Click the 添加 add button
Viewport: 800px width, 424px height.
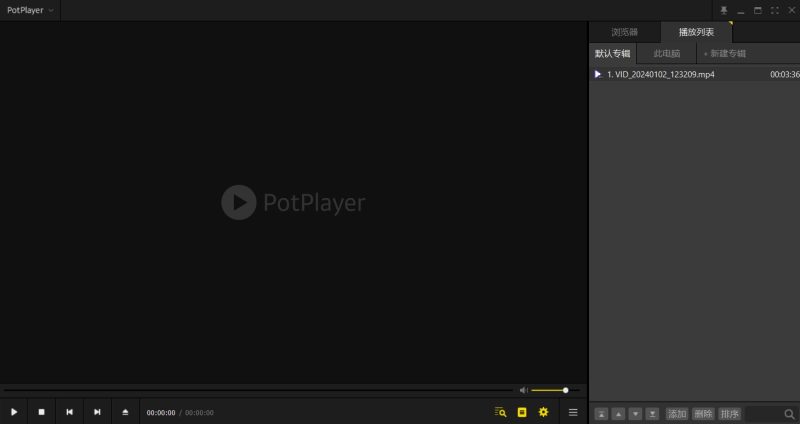click(677, 414)
